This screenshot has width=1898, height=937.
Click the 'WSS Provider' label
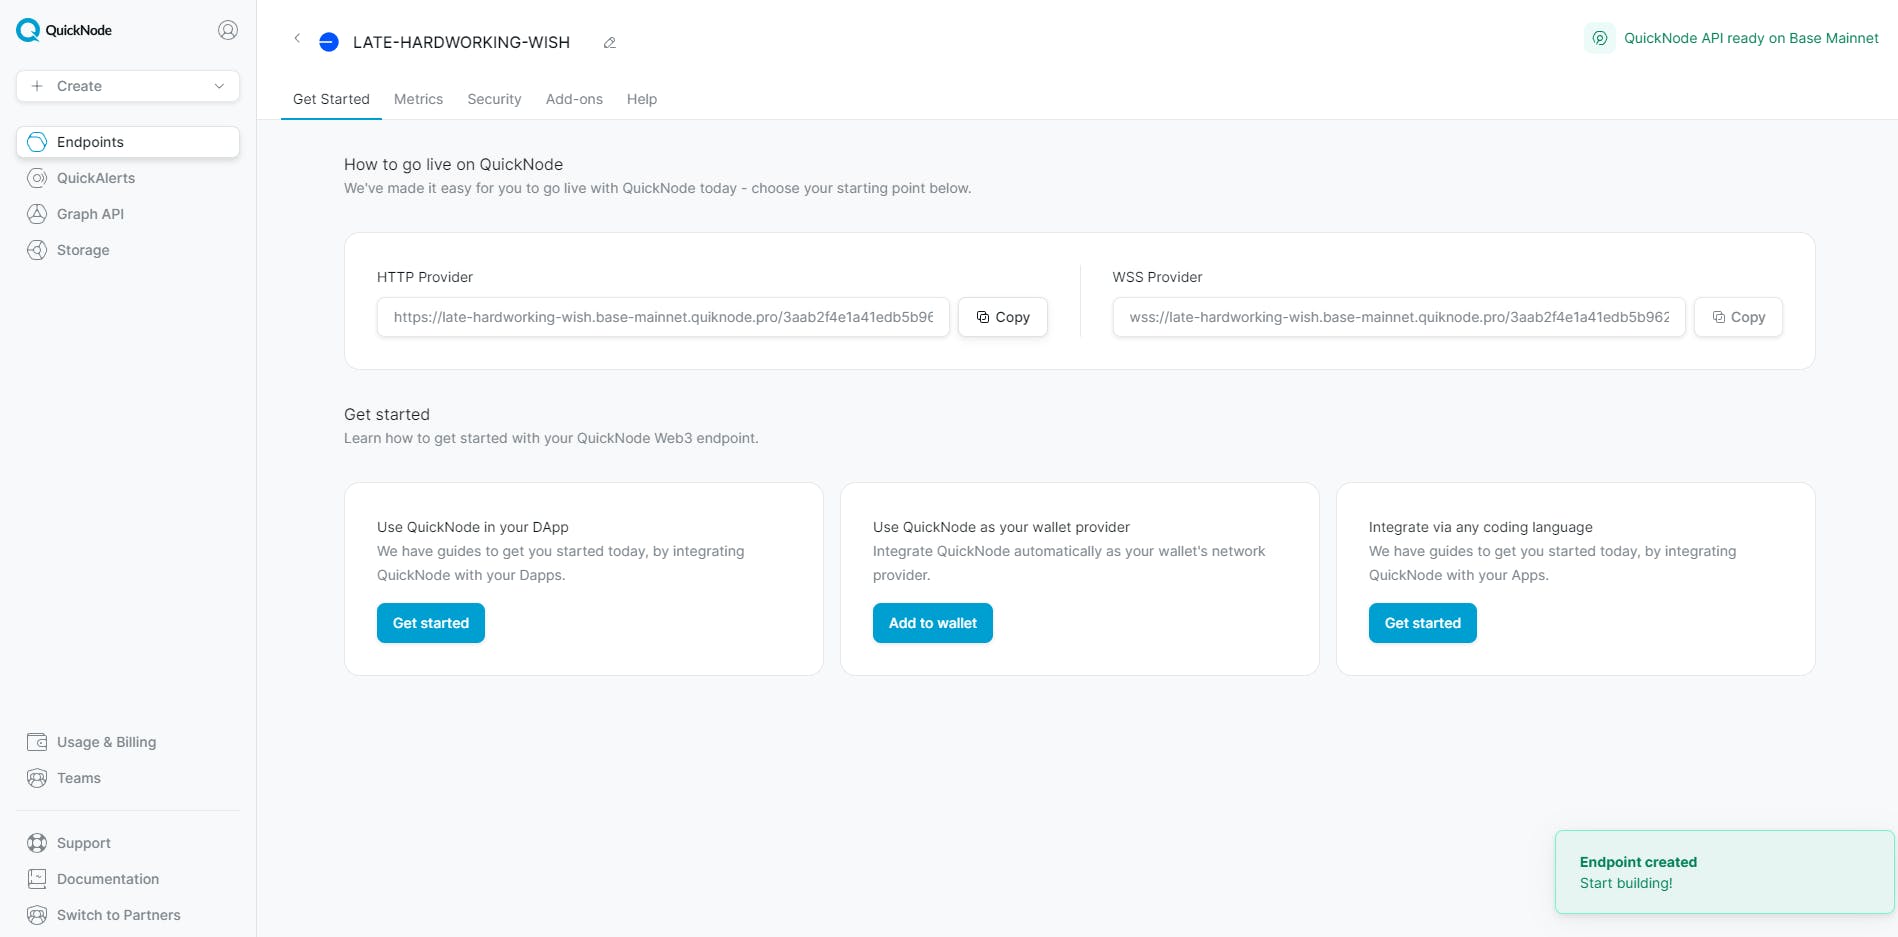click(x=1157, y=277)
